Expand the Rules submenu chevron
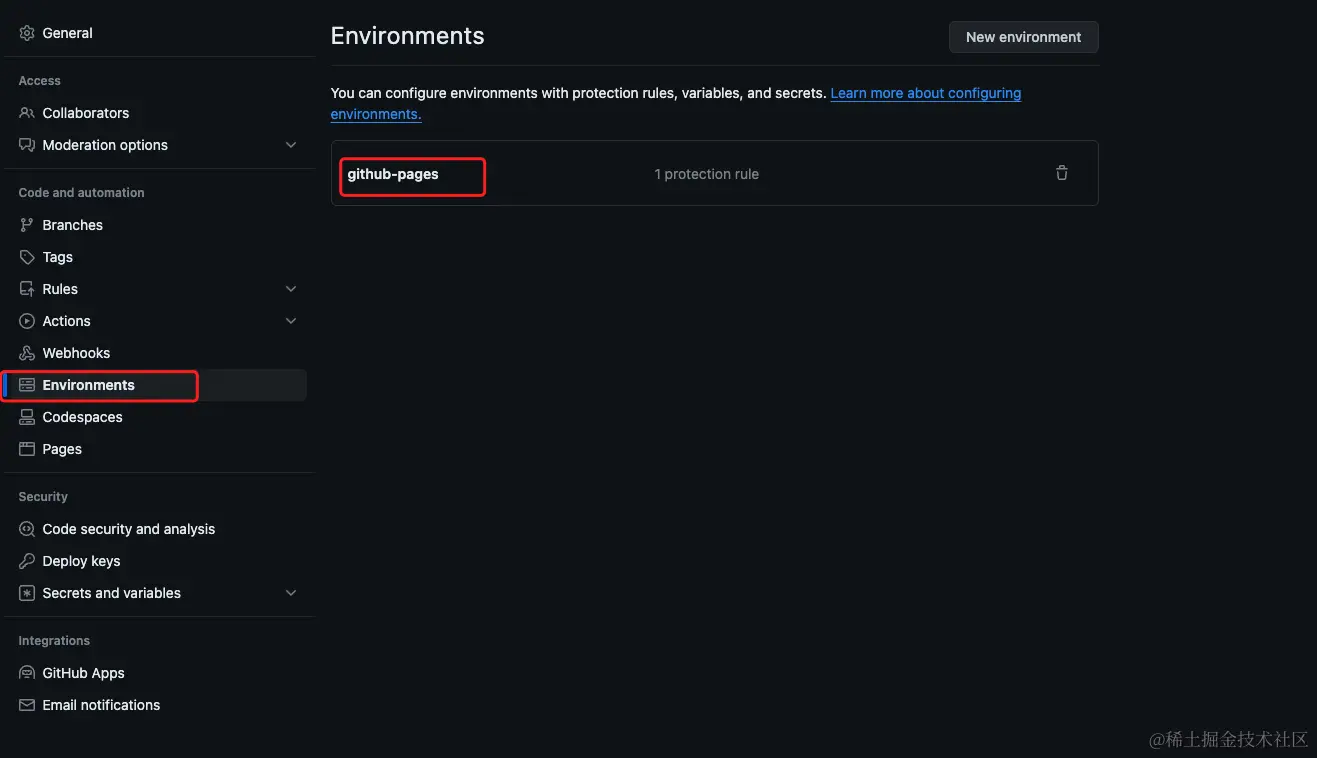This screenshot has width=1317, height=758. (x=291, y=289)
